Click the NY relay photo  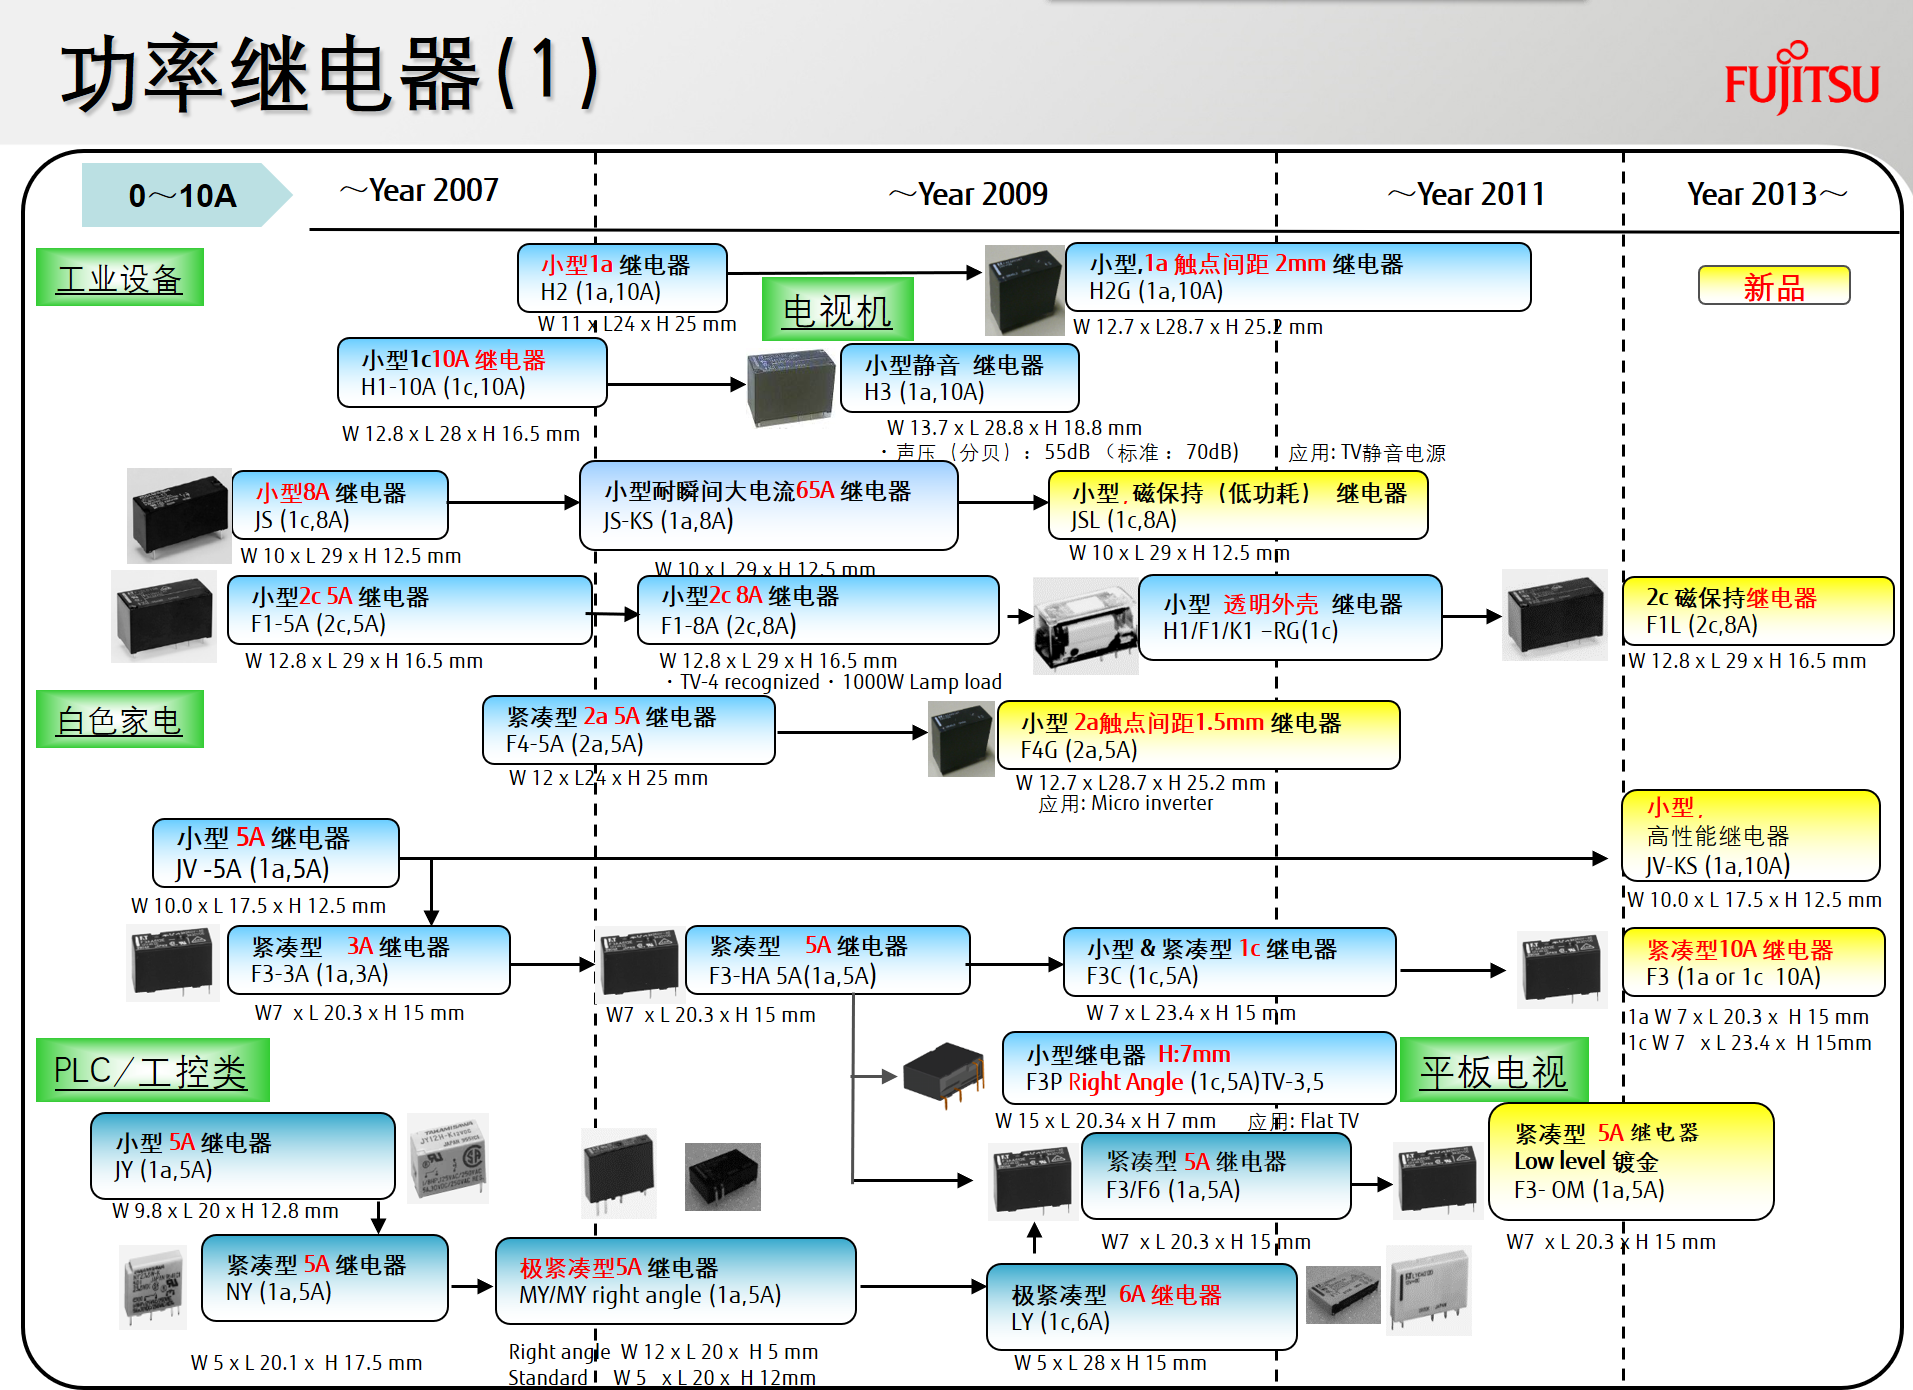pos(153,1287)
